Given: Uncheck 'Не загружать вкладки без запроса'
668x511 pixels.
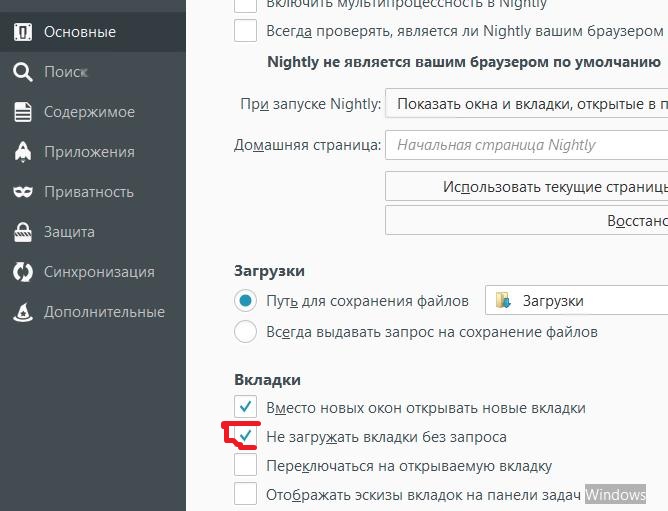Looking at the screenshot, I should click(245, 436).
